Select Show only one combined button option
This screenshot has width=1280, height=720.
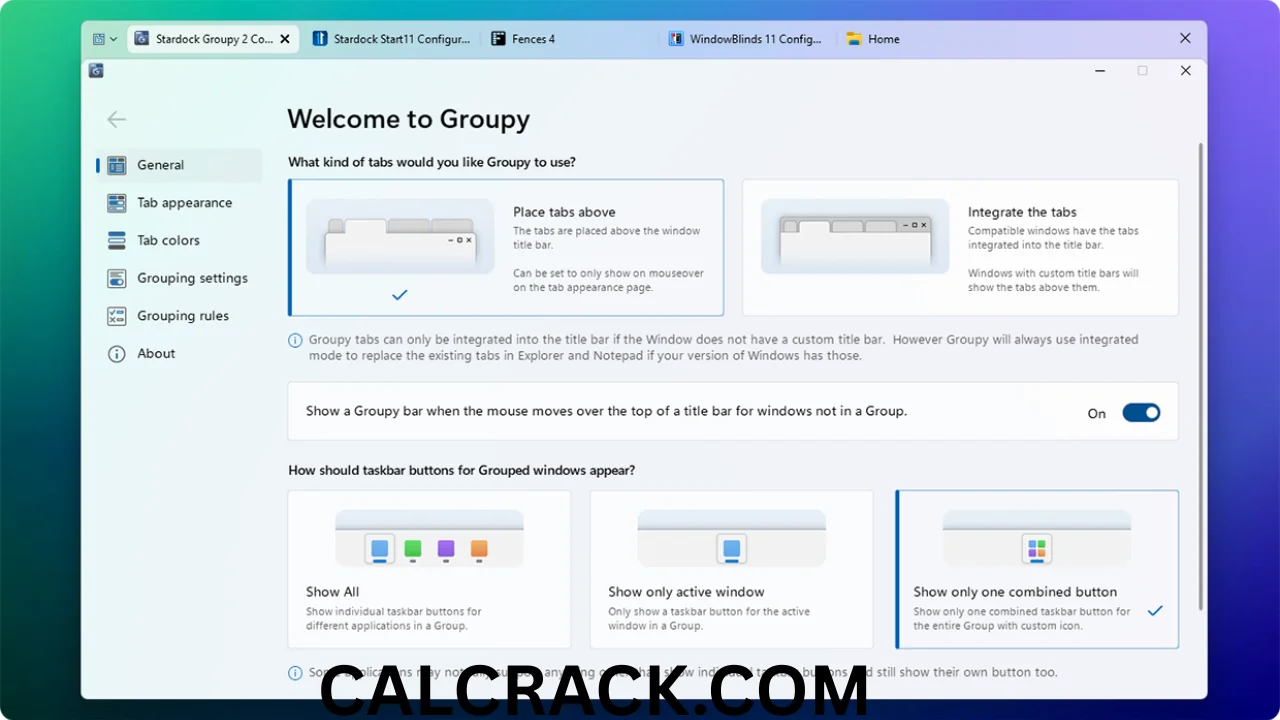coord(1037,569)
